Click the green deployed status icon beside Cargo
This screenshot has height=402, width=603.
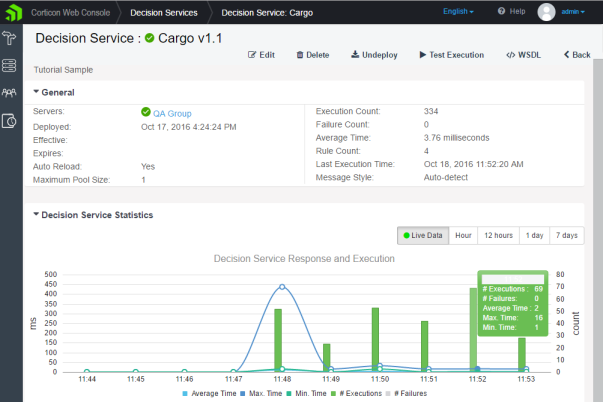click(149, 38)
